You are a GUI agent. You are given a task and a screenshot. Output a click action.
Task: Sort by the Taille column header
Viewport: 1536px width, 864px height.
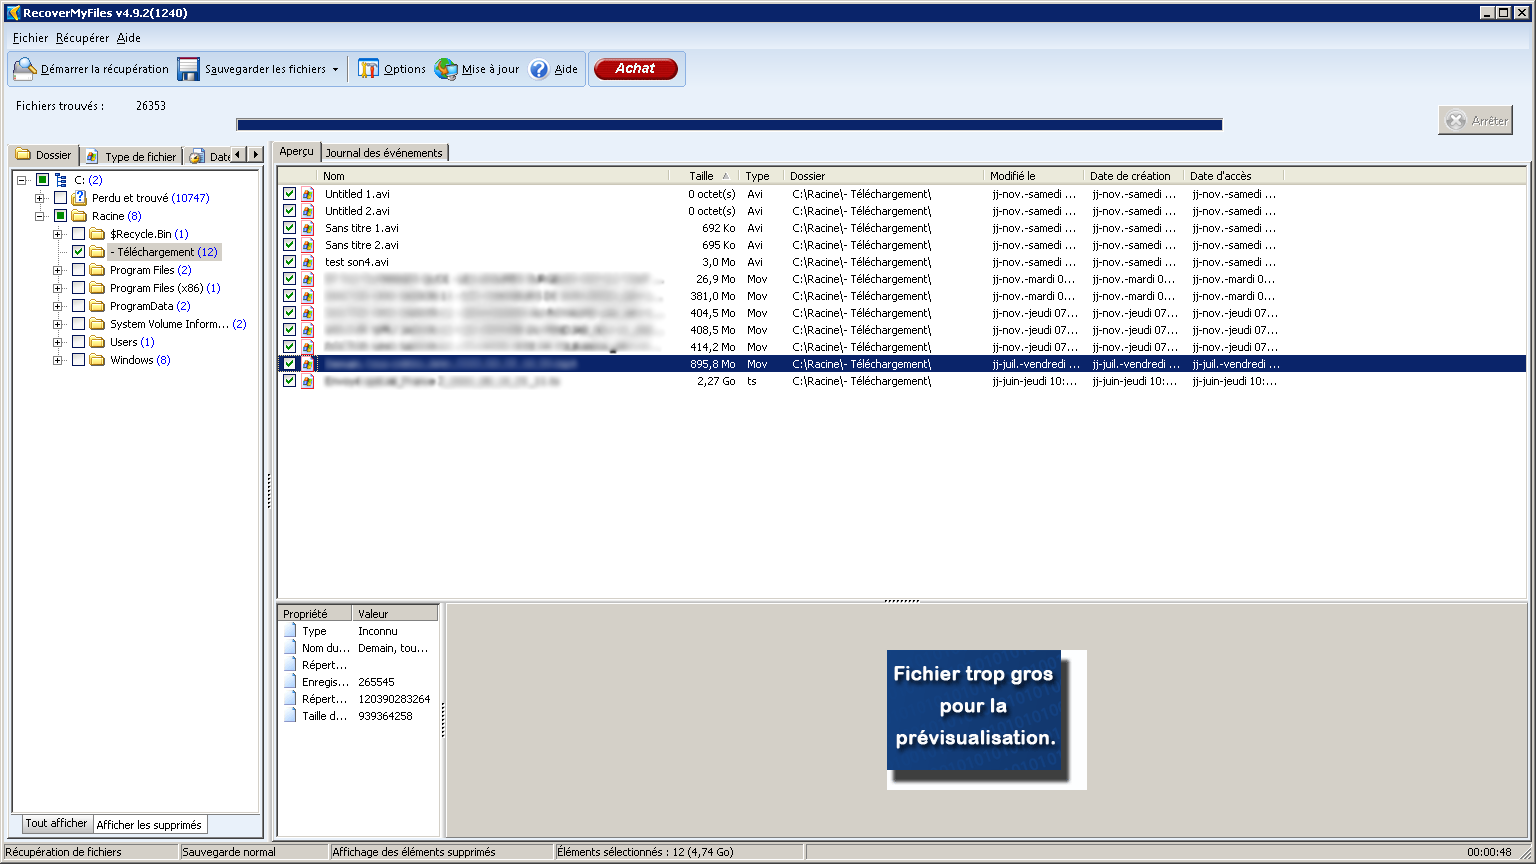(704, 176)
